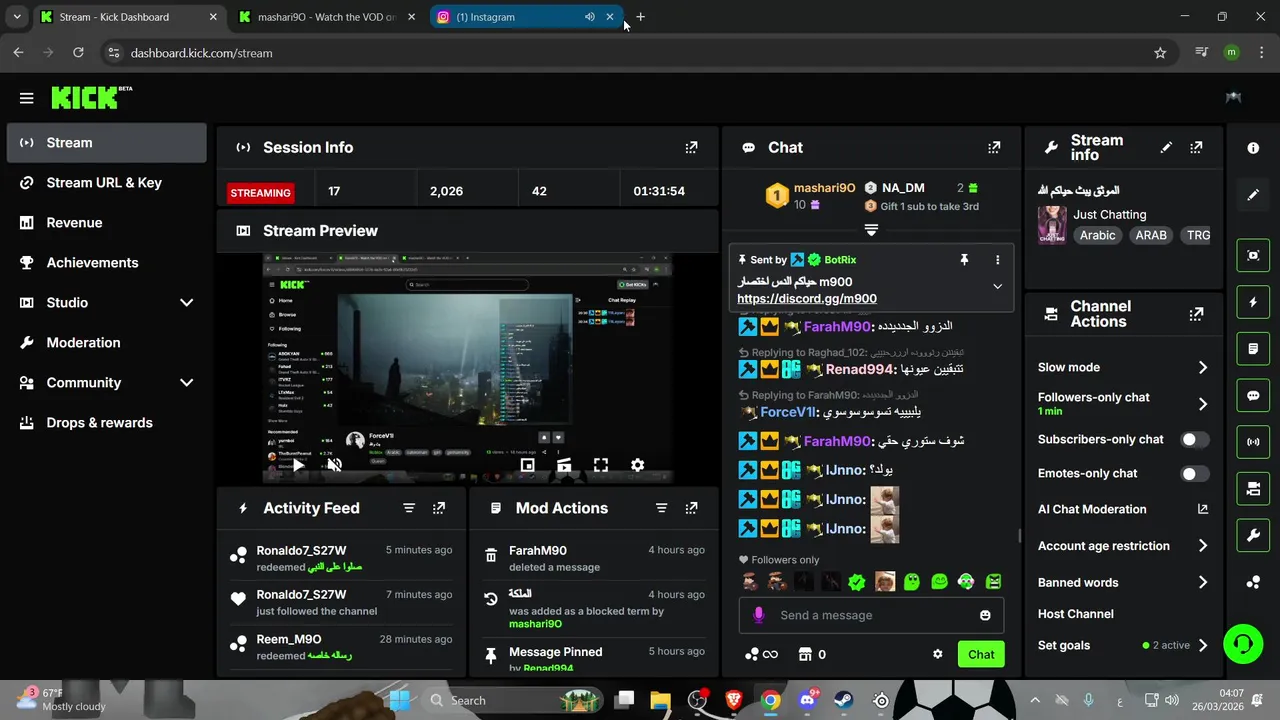This screenshot has width=1280, height=720.
Task: Open Stream URL & Key page
Action: tap(106, 183)
